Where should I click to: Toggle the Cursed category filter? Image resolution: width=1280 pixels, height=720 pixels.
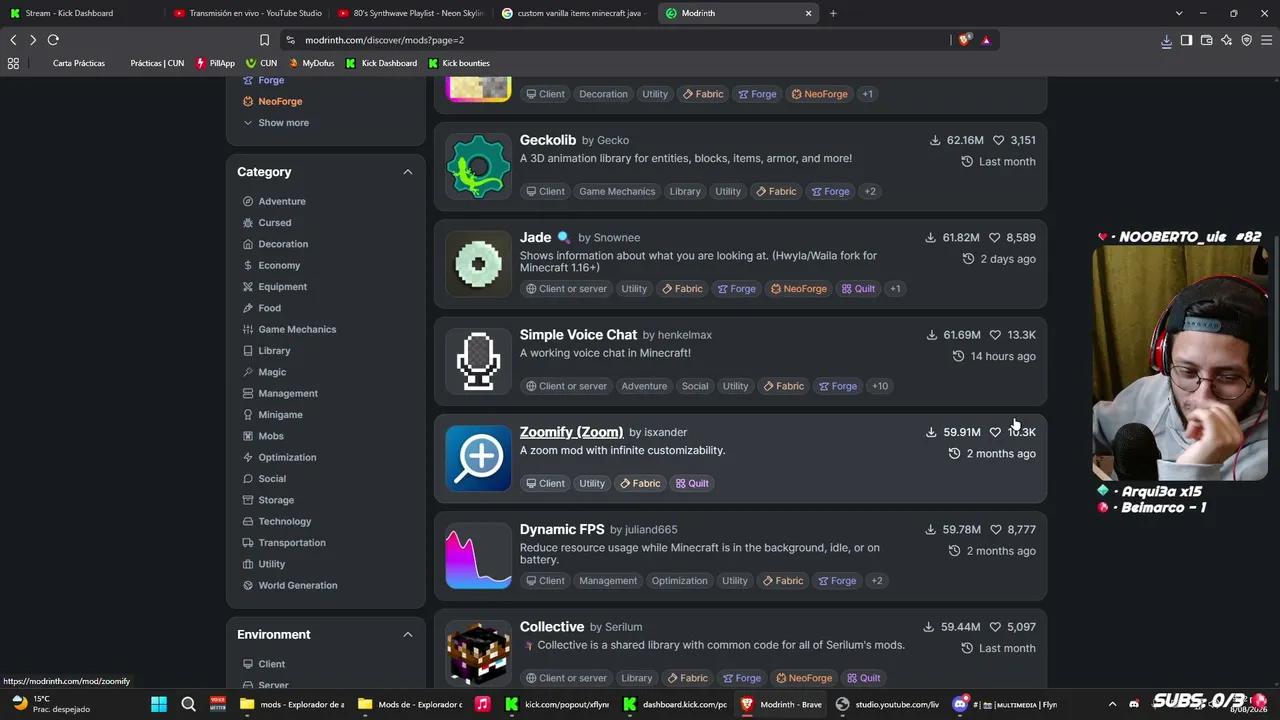267,223
